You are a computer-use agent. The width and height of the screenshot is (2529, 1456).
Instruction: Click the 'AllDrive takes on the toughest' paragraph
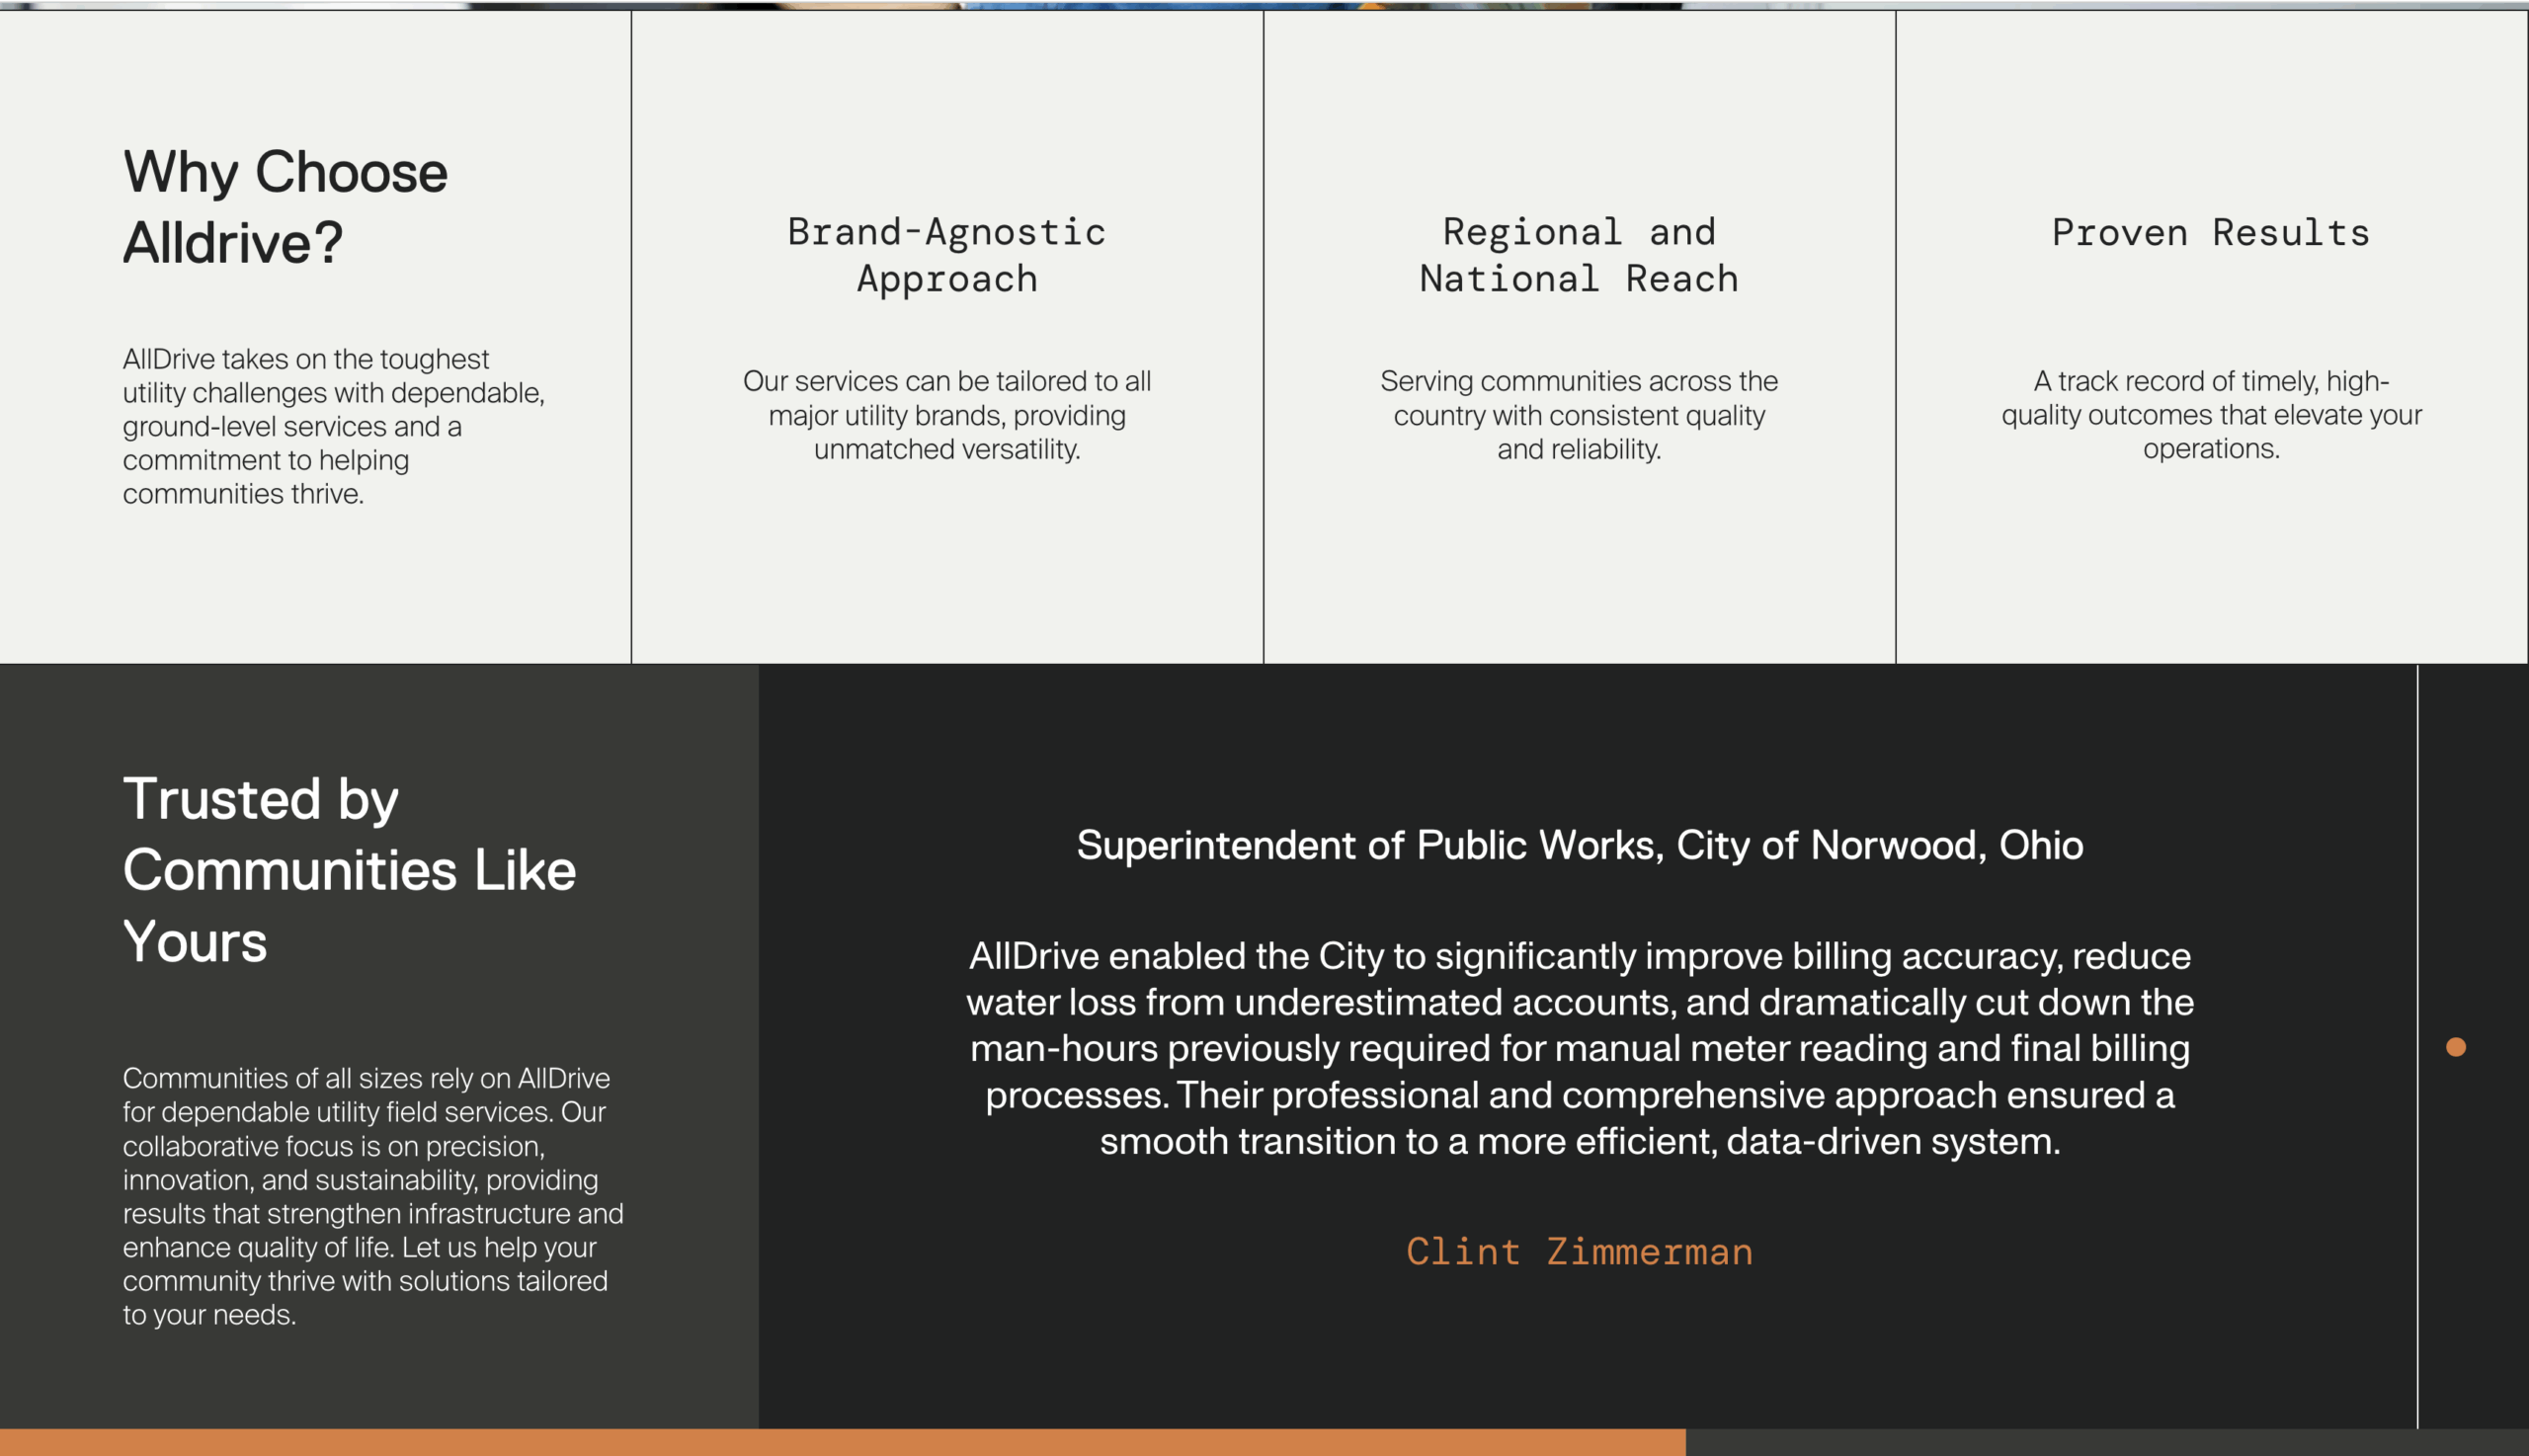[x=333, y=426]
